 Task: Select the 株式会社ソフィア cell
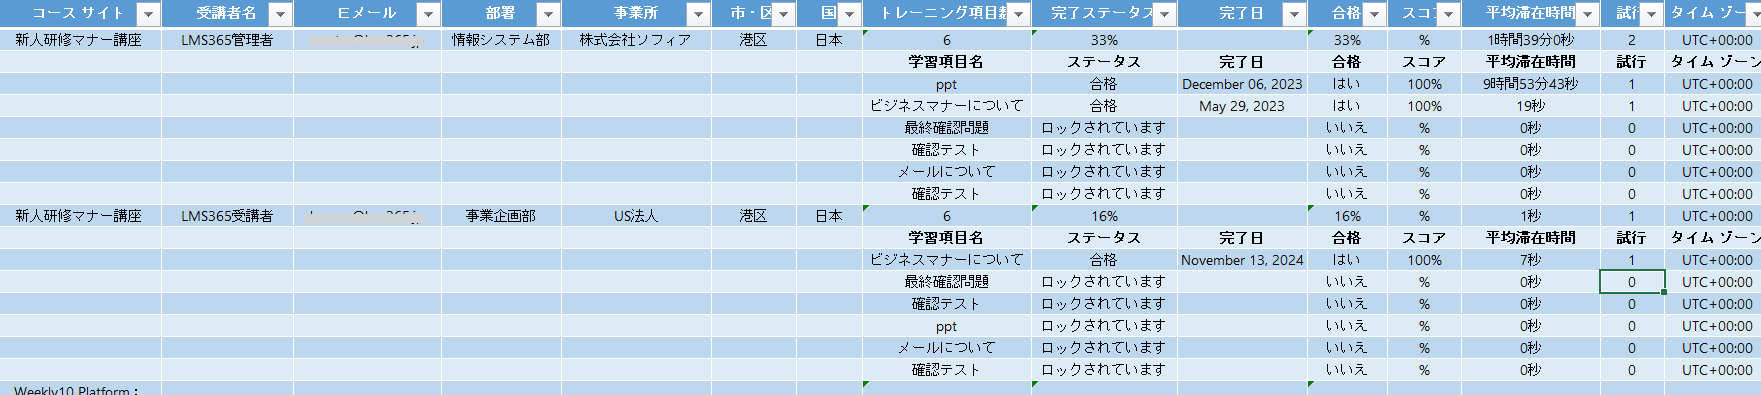point(636,40)
